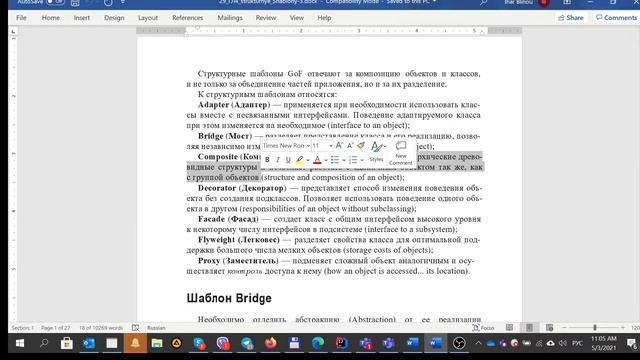Open the Ribbon Display Options icon
Image resolution: width=640 pixels, height=360 pixels.
point(567,2)
